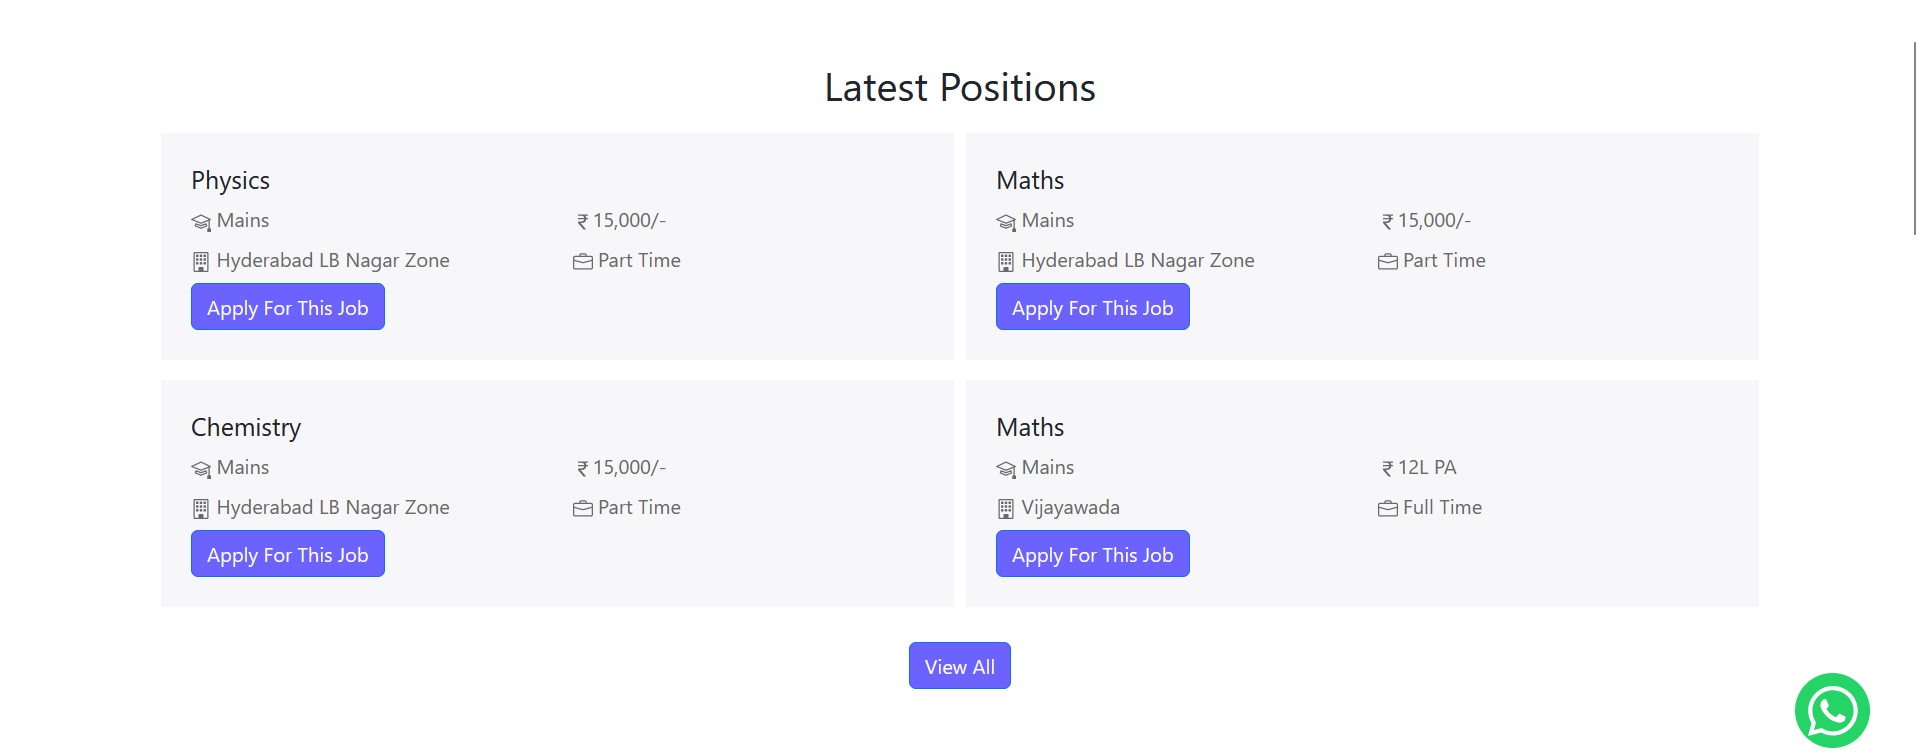This screenshot has height=756, width=1918.
Task: Apply for the Hyderabad Maths part-time job
Action: coord(1092,307)
